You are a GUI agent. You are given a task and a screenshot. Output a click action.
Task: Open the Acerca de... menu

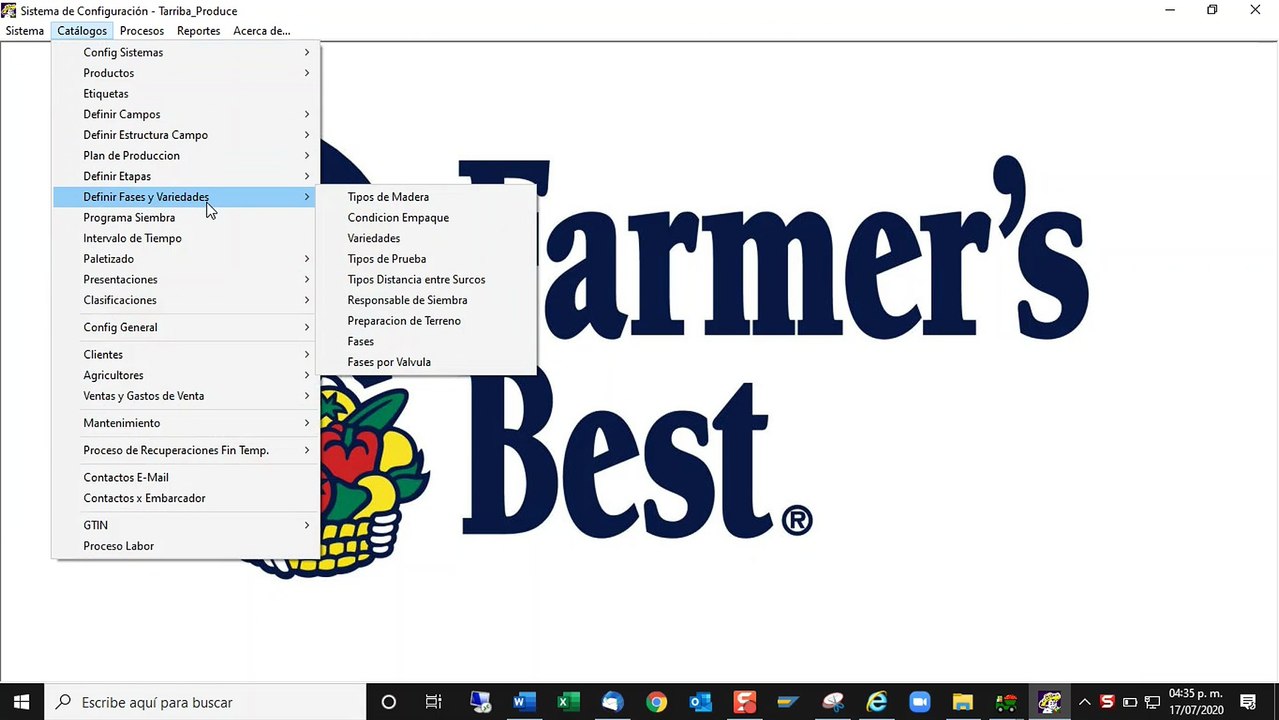(x=261, y=31)
